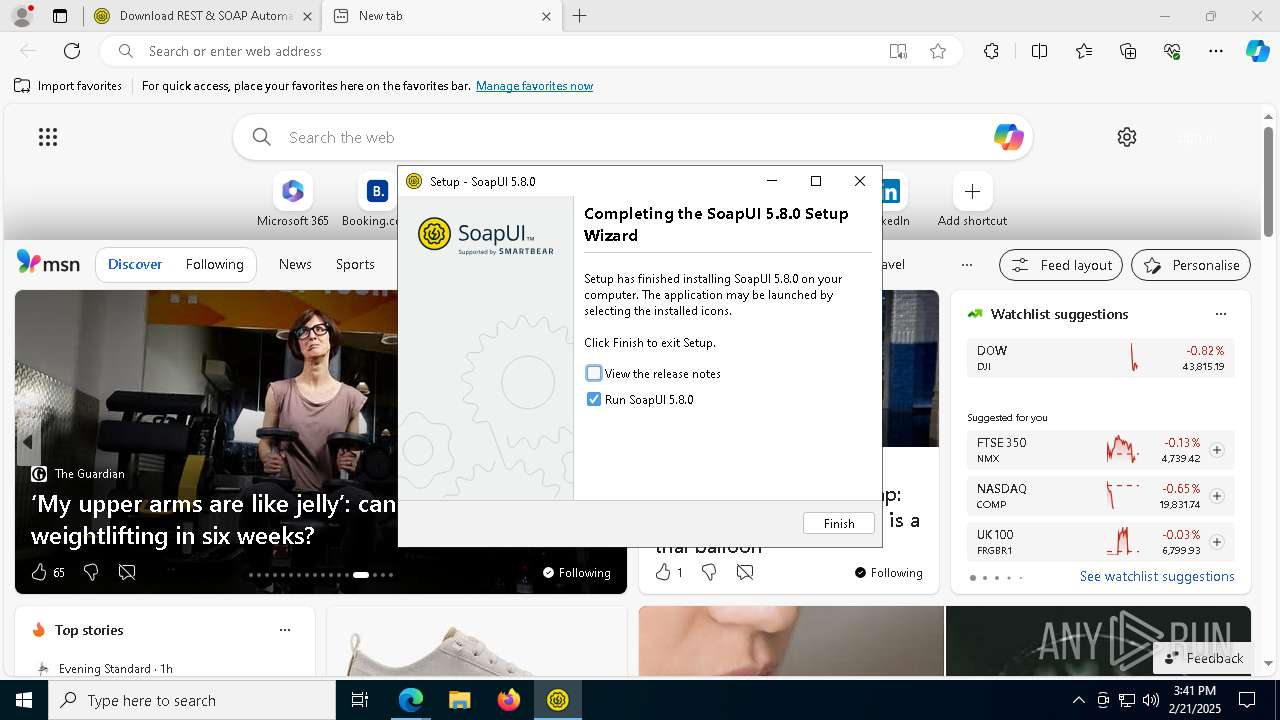Open volume control in system tray
The width and height of the screenshot is (1280, 720).
point(1150,700)
